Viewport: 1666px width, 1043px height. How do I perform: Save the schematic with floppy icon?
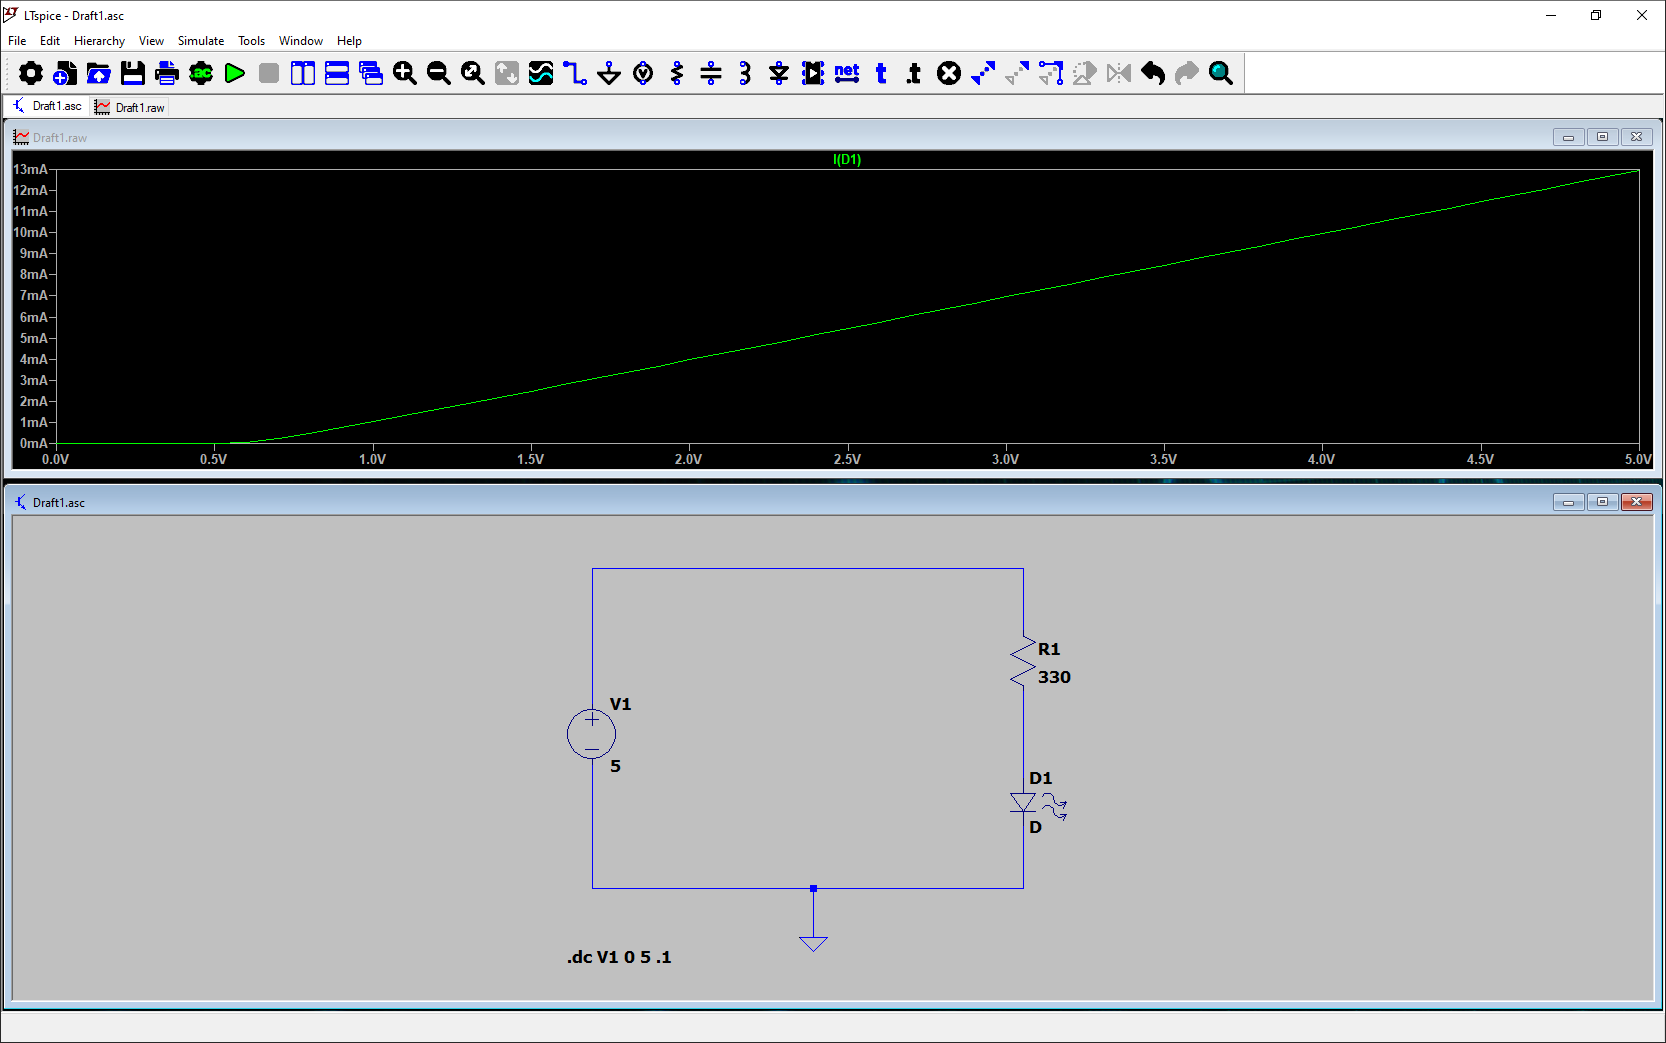(x=133, y=73)
